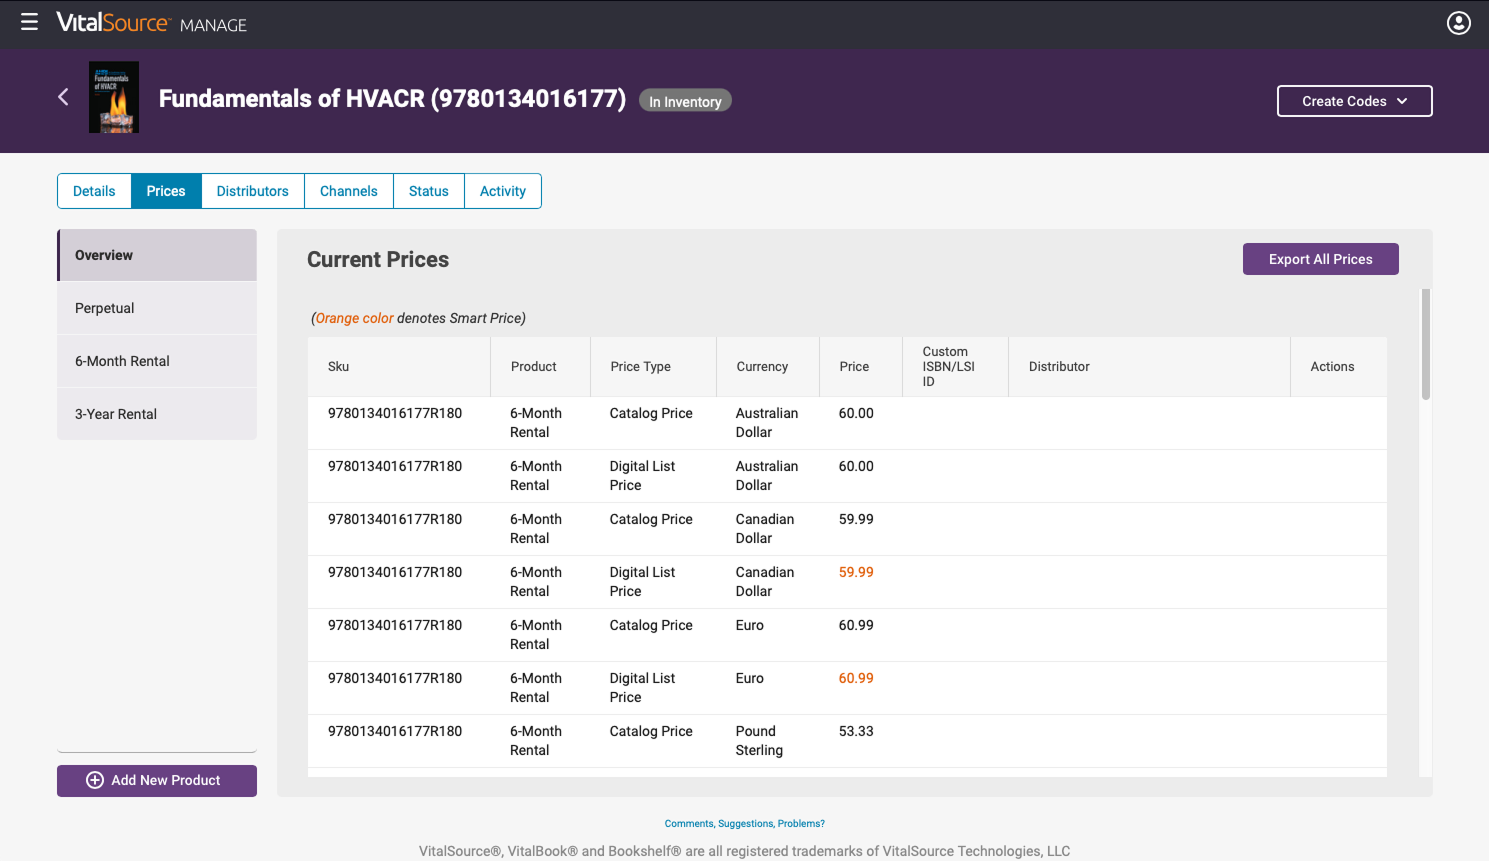Screen dimensions: 1489x861
Task: Click the prices table vertical scrollbar
Action: (1426, 344)
